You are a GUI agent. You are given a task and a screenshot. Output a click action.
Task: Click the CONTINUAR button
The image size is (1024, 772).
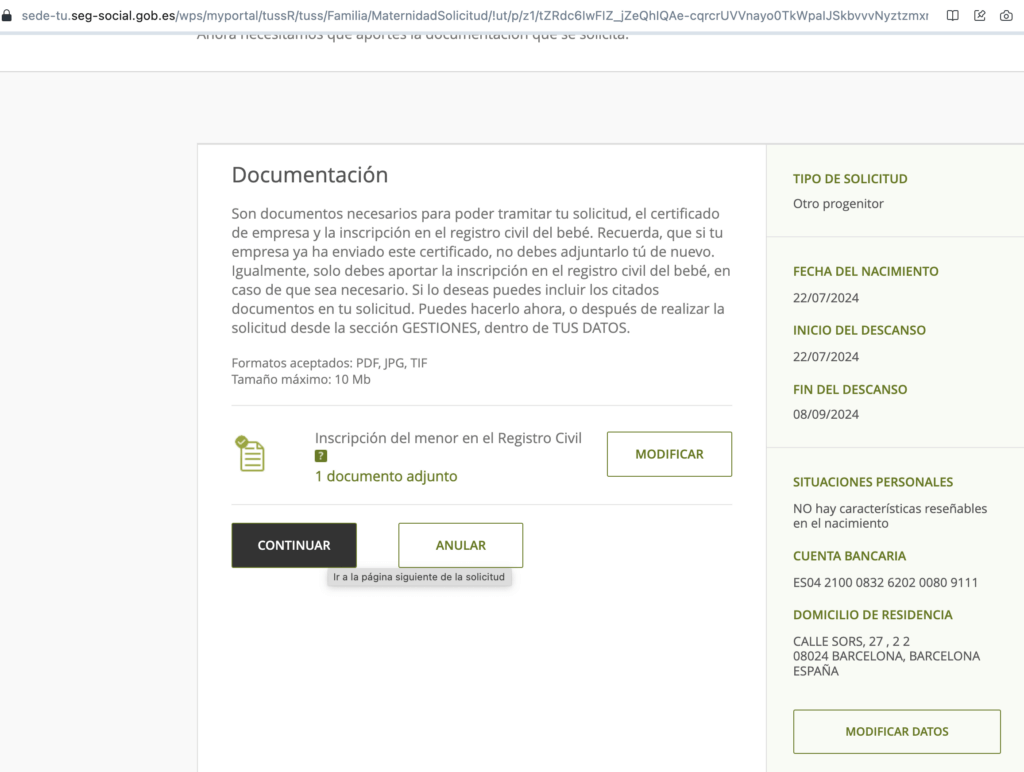[294, 545]
